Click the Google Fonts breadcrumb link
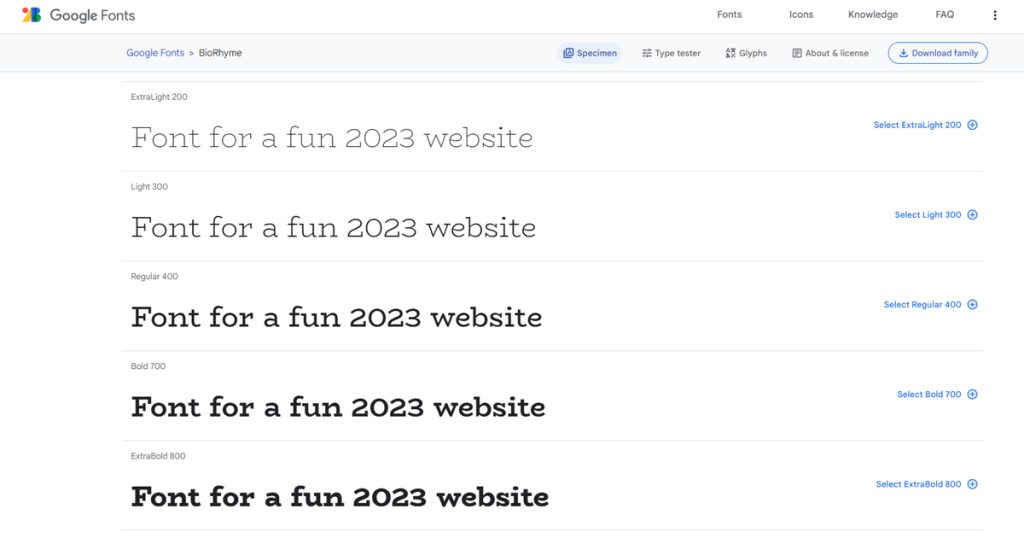Image resolution: width=1024 pixels, height=538 pixels. click(155, 53)
